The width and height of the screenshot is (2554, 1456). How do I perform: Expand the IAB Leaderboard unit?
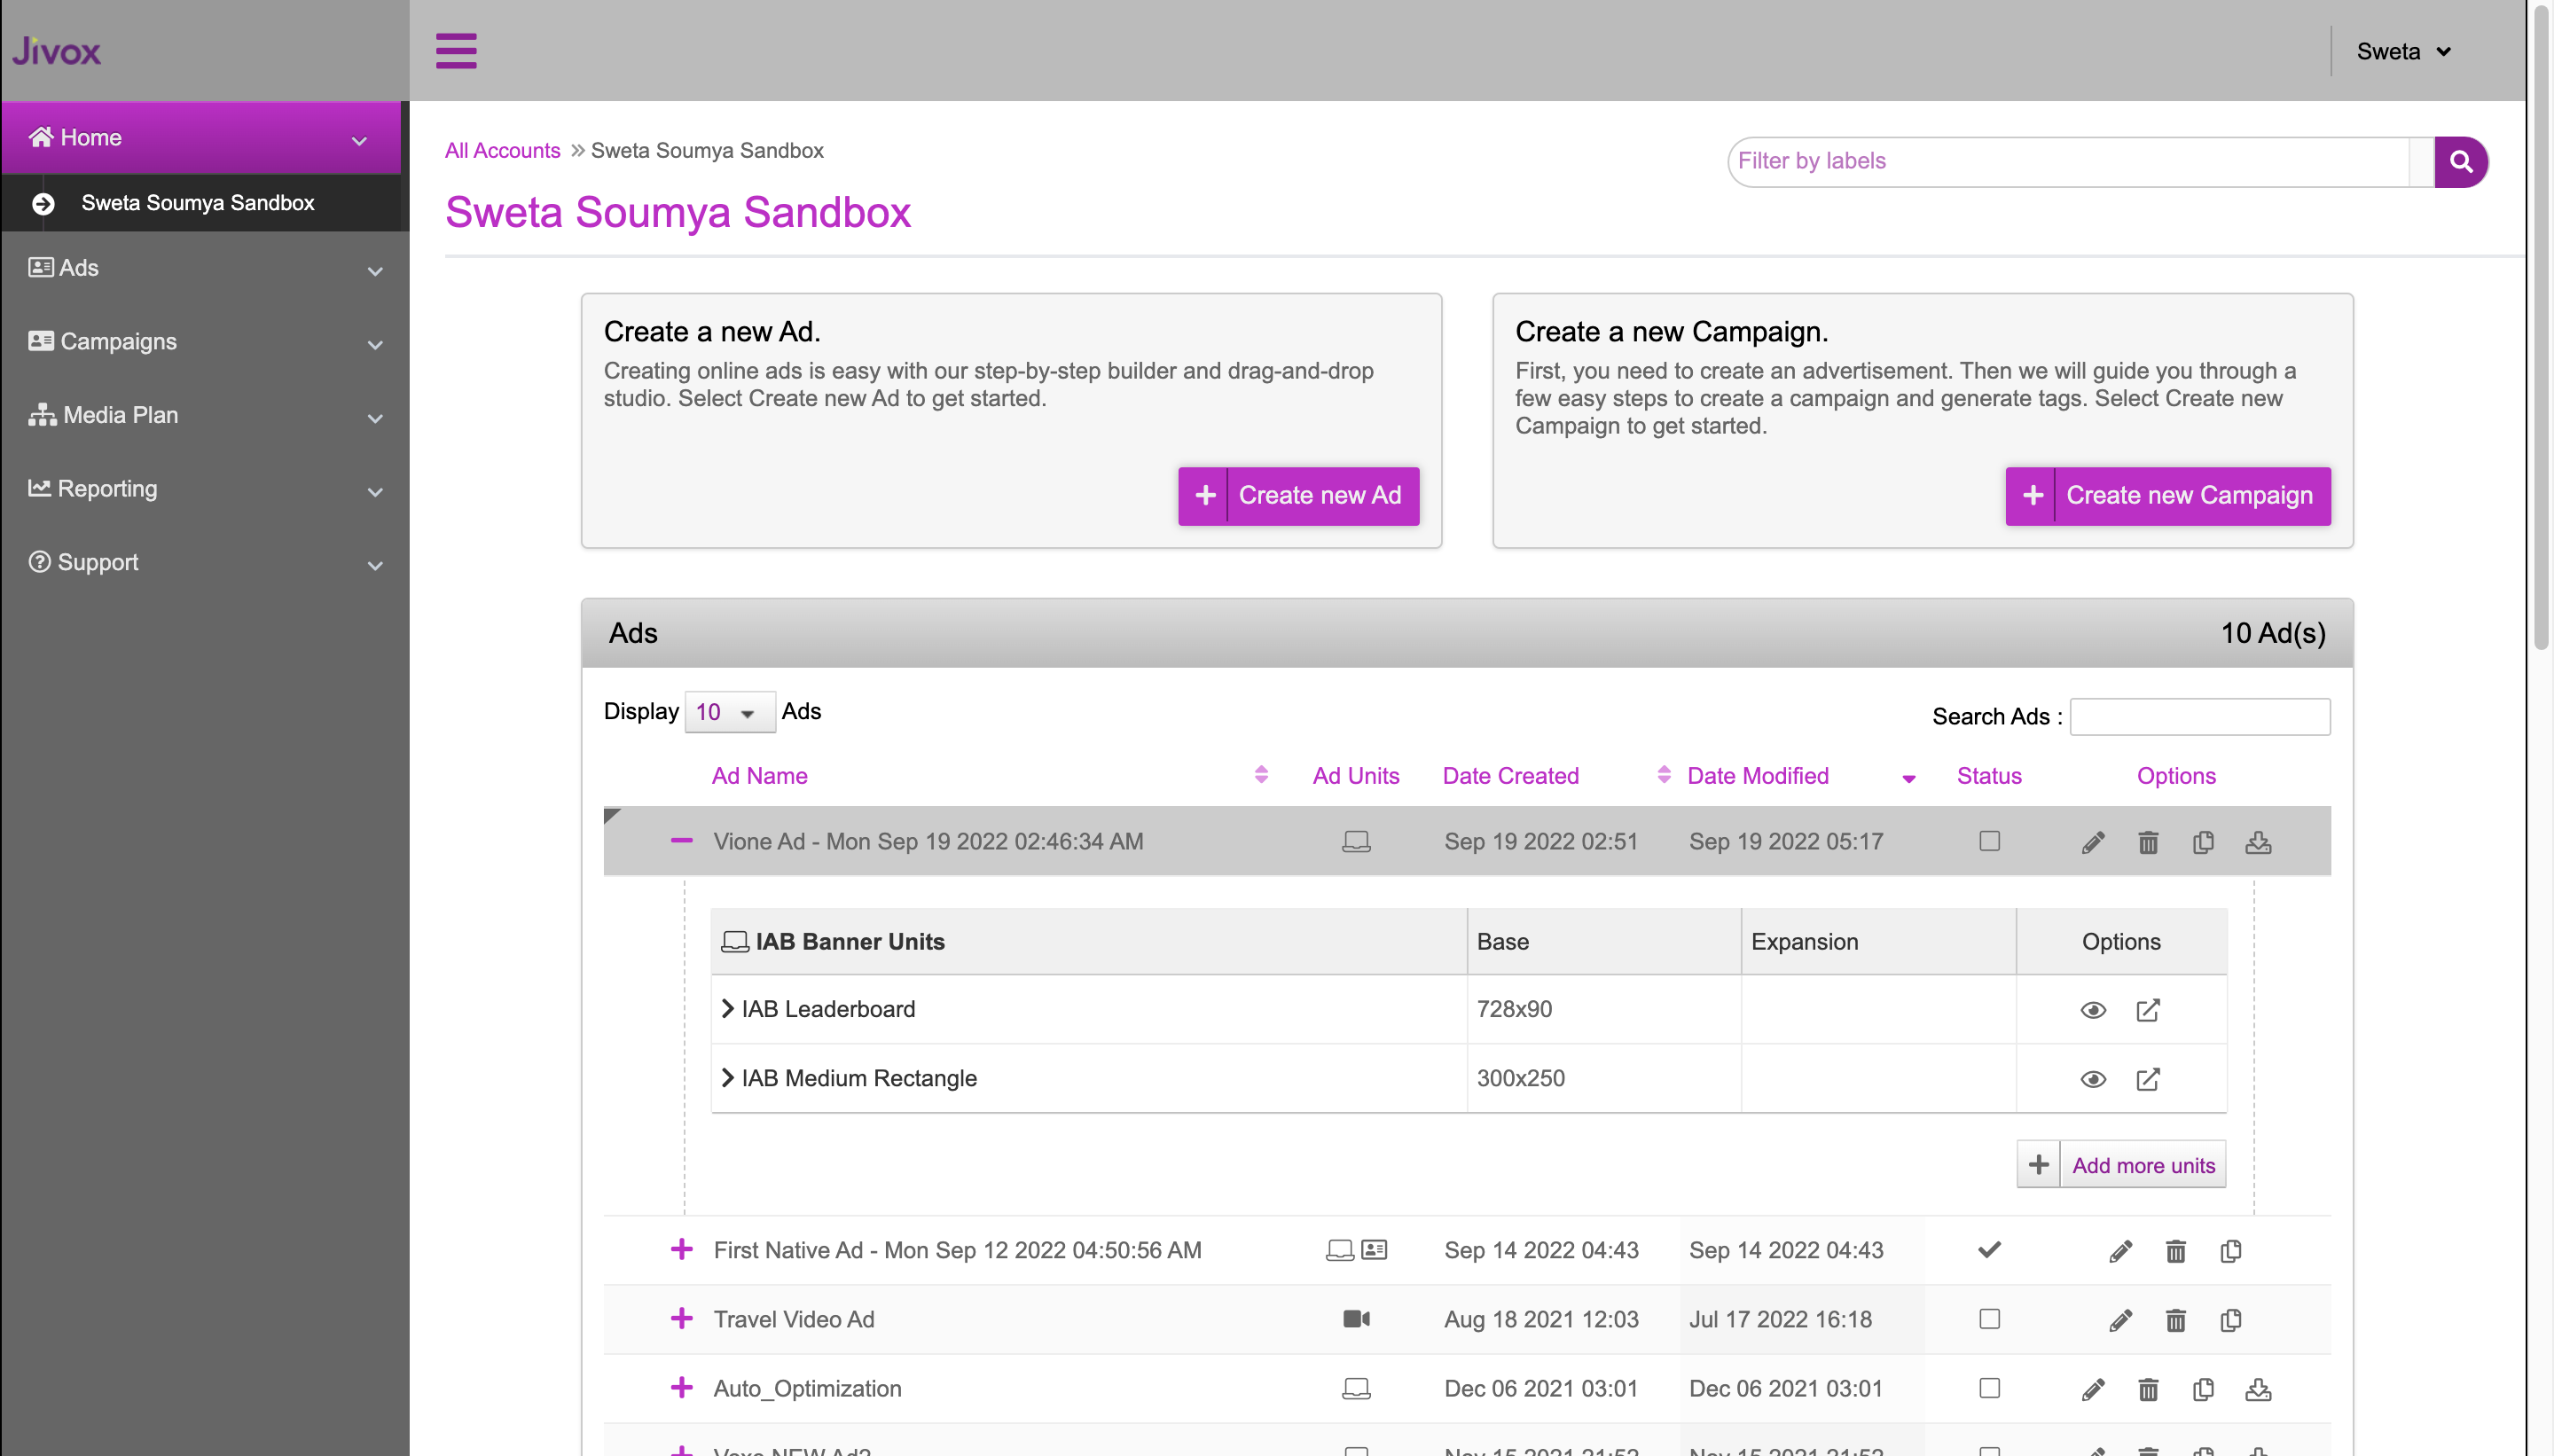727,1009
